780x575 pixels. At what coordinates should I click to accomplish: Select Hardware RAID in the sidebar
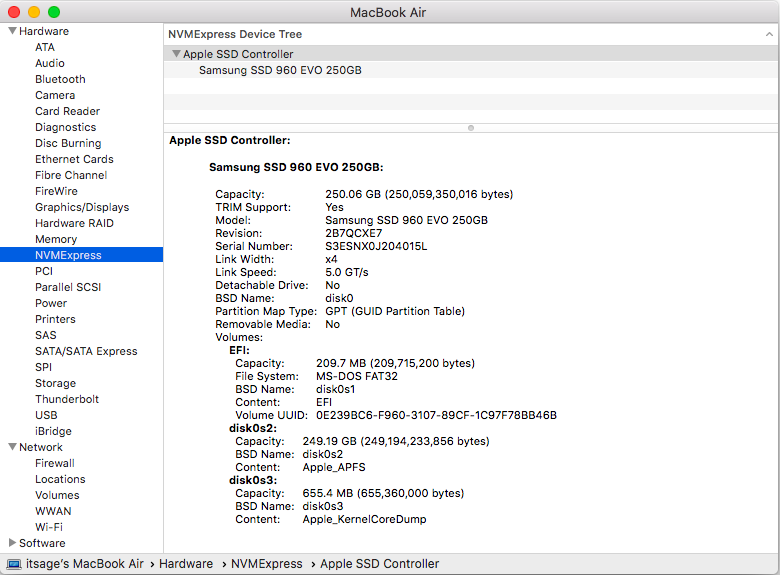click(74, 223)
